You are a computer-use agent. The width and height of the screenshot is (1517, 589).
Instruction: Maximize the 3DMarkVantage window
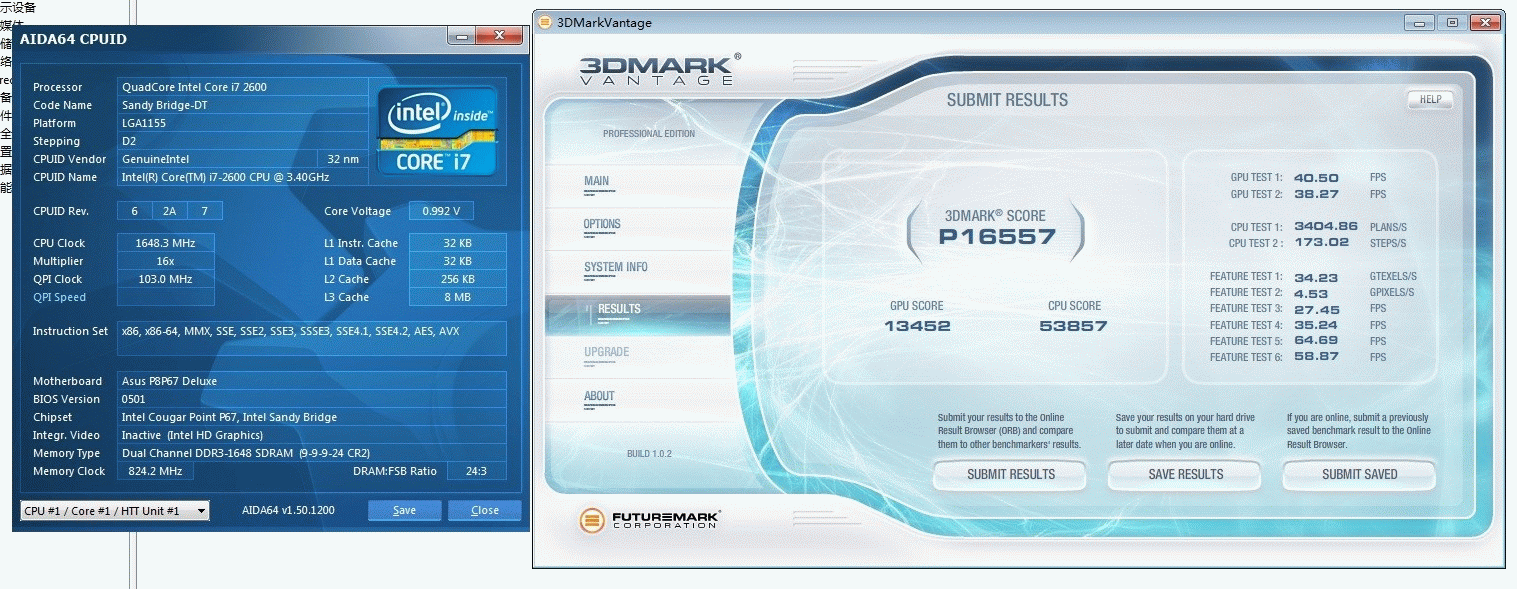coord(1452,22)
